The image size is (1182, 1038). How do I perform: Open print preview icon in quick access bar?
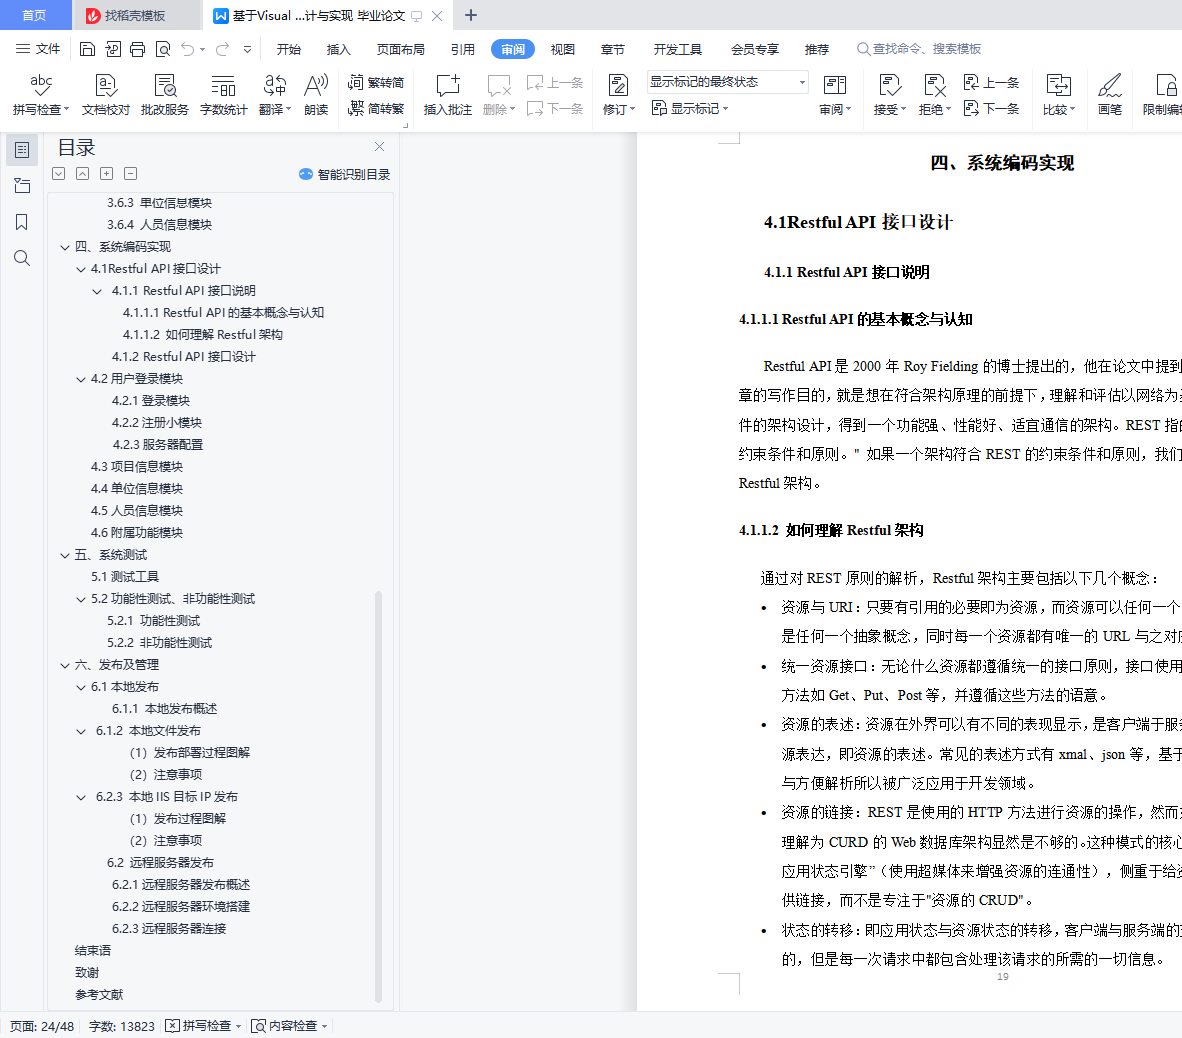(163, 49)
